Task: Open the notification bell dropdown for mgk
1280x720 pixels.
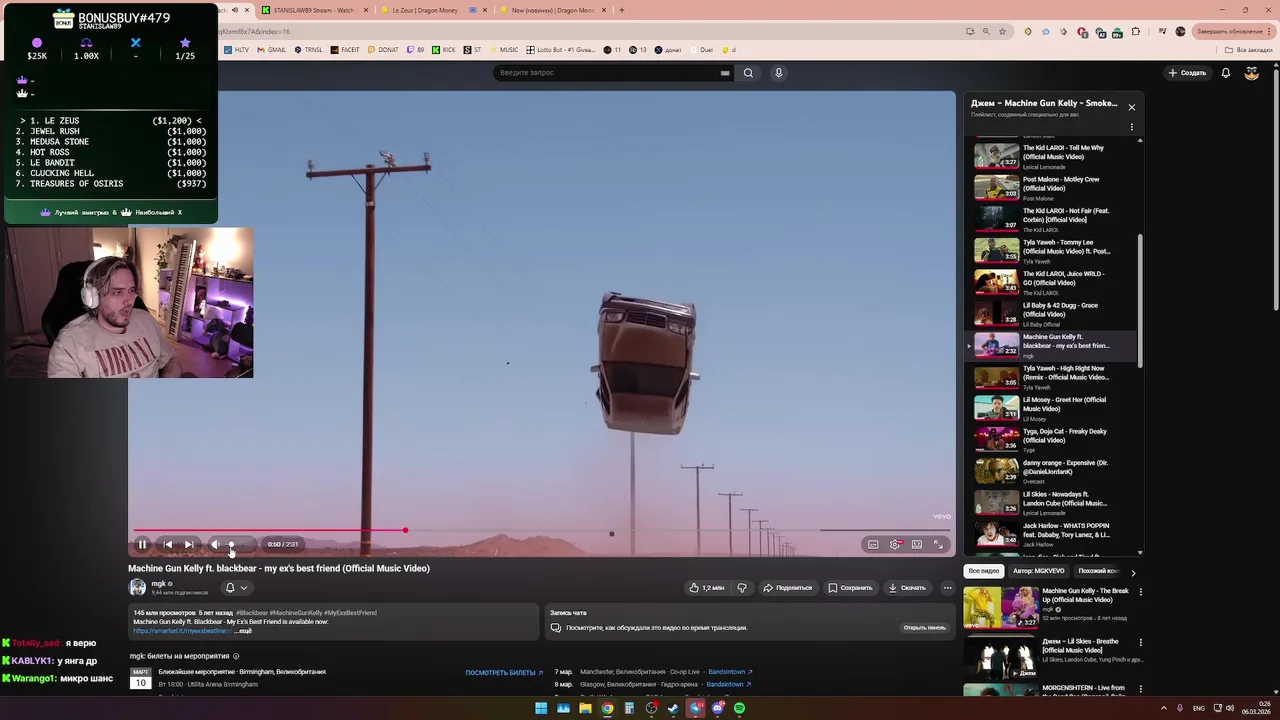Action: coord(235,588)
